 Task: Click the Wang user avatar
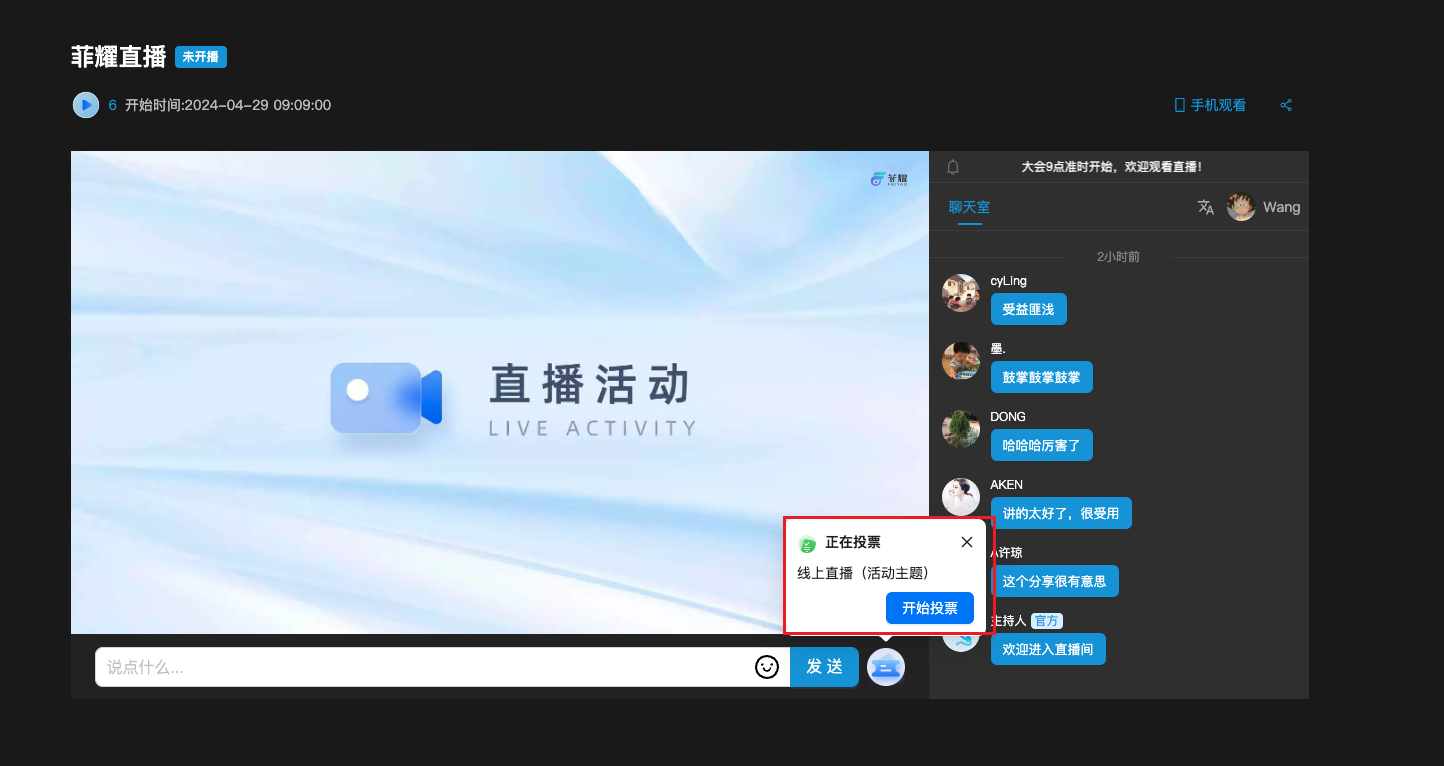[x=1241, y=207]
